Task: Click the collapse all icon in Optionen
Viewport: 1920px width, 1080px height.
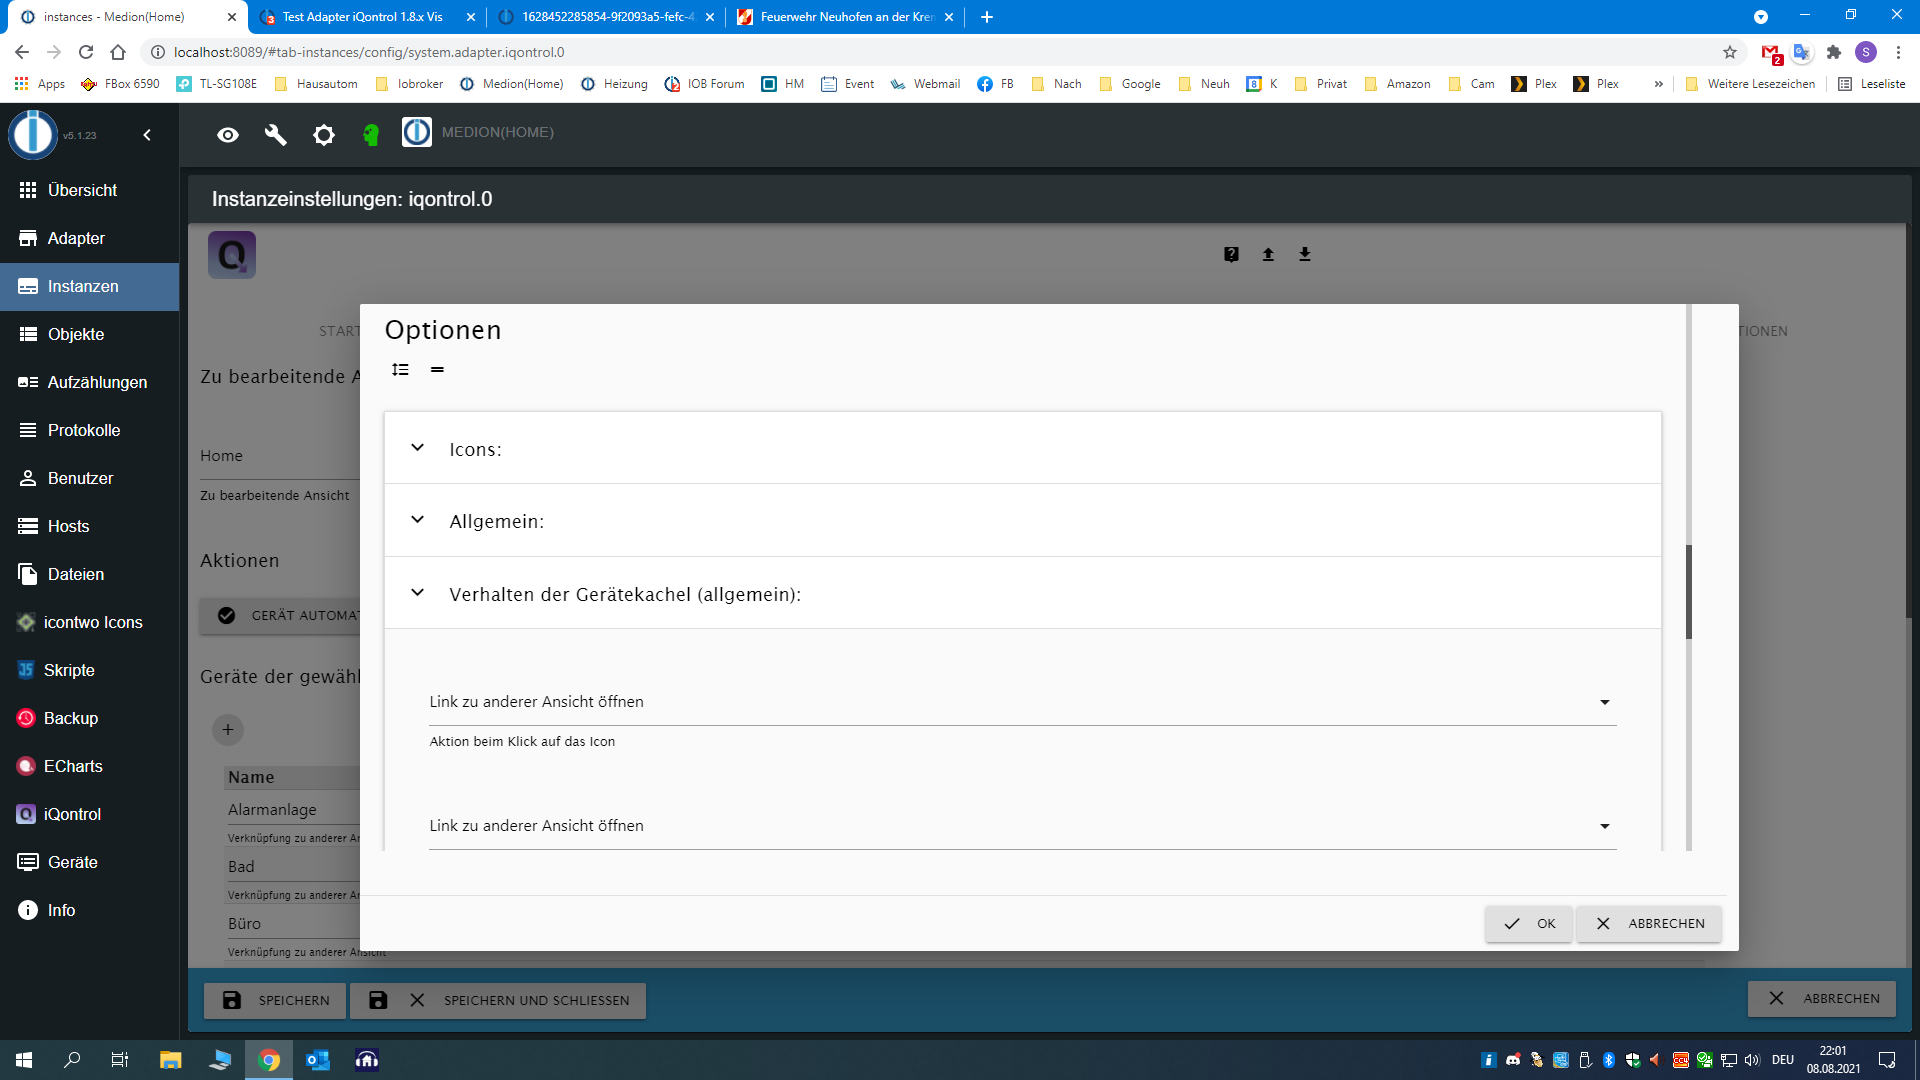Action: (x=437, y=370)
